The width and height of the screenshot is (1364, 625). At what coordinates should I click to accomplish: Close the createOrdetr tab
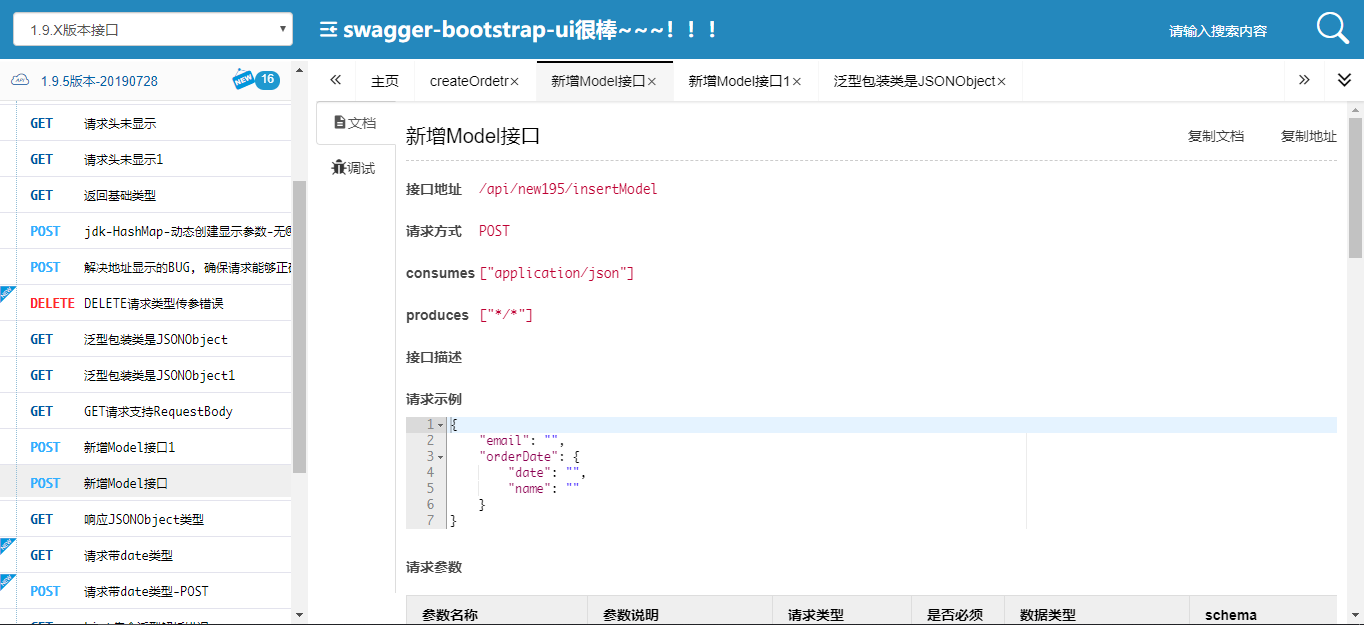(515, 82)
